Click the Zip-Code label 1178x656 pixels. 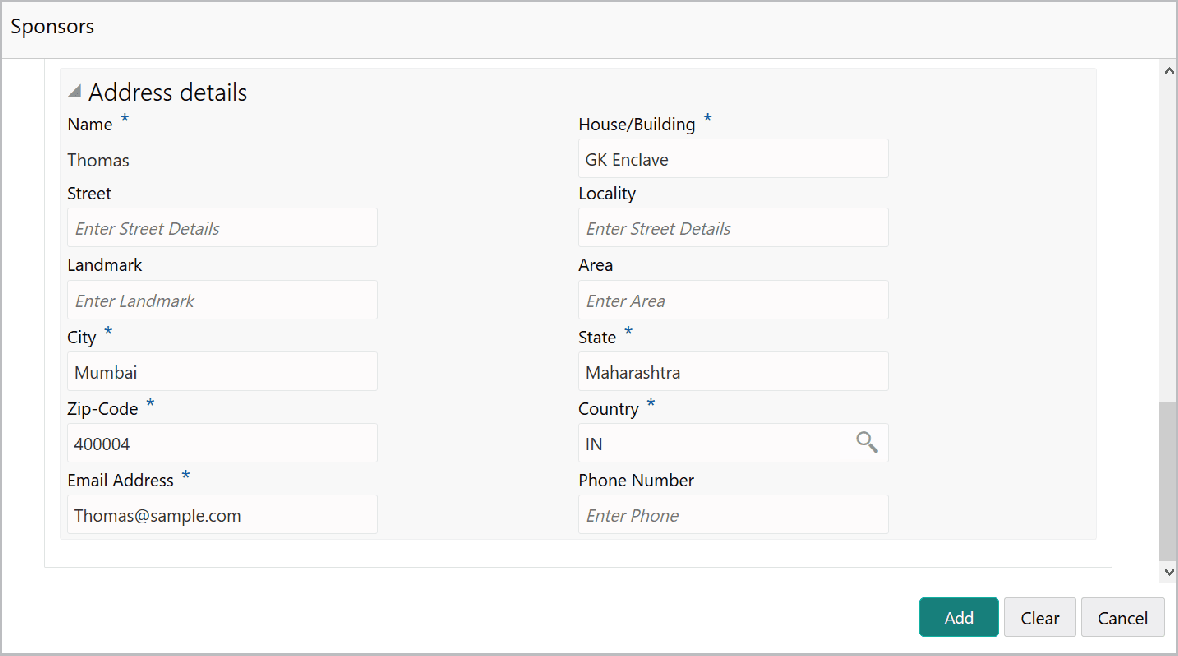pos(103,409)
